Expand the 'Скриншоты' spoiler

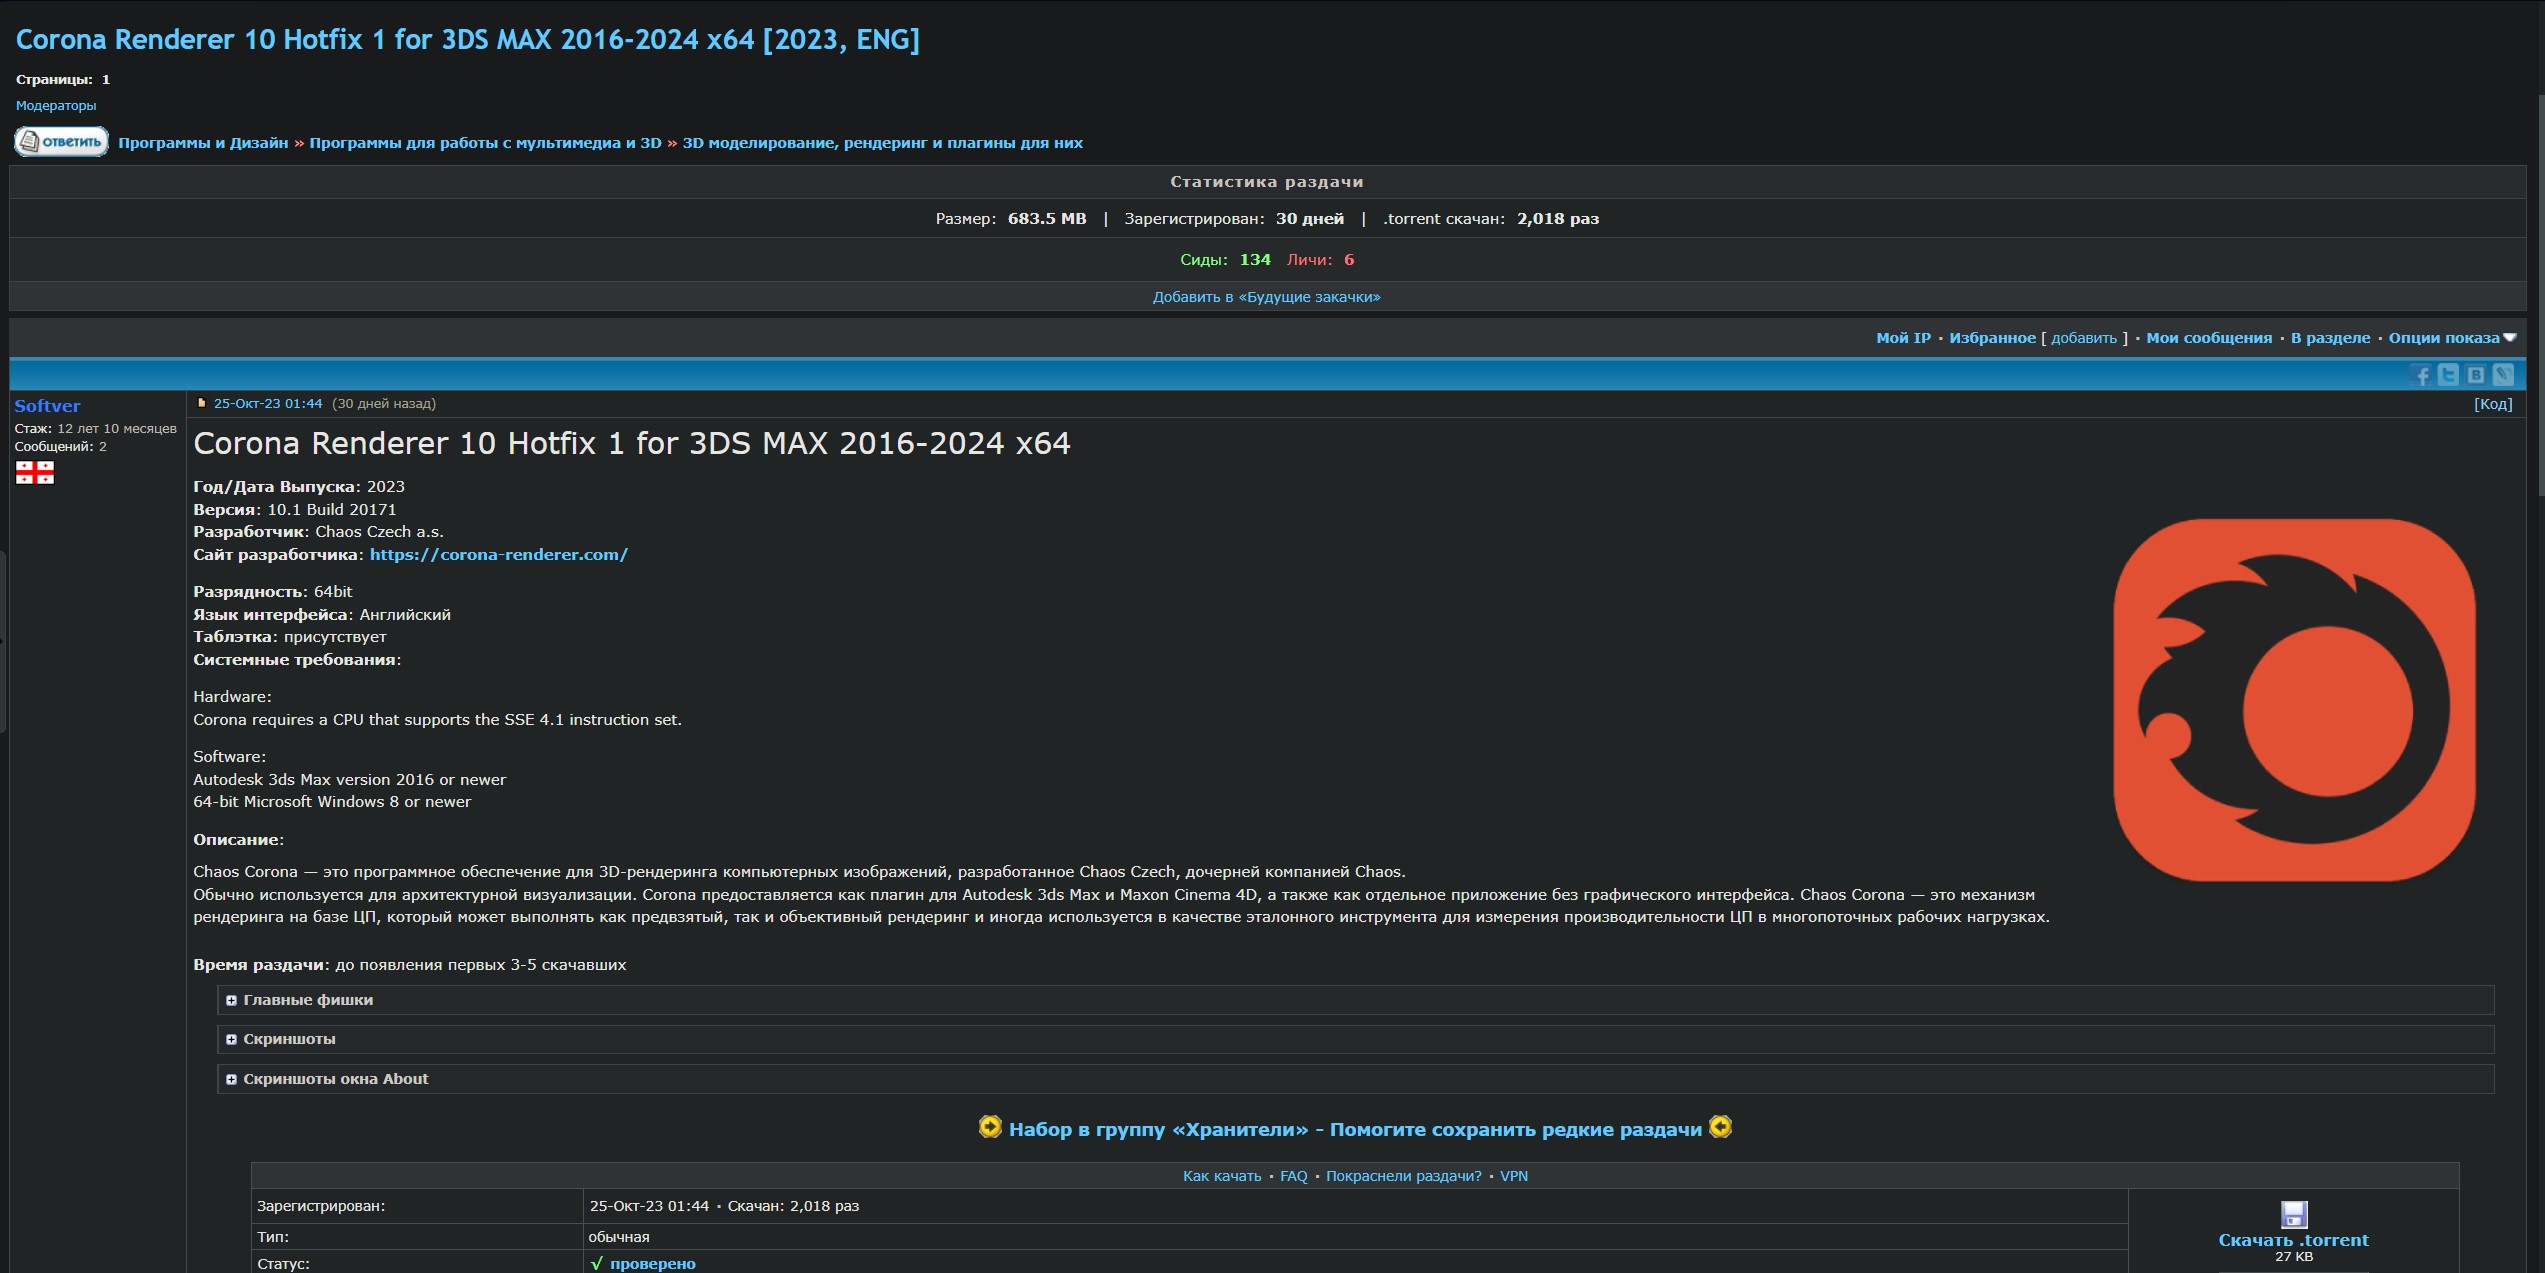1355,1039
